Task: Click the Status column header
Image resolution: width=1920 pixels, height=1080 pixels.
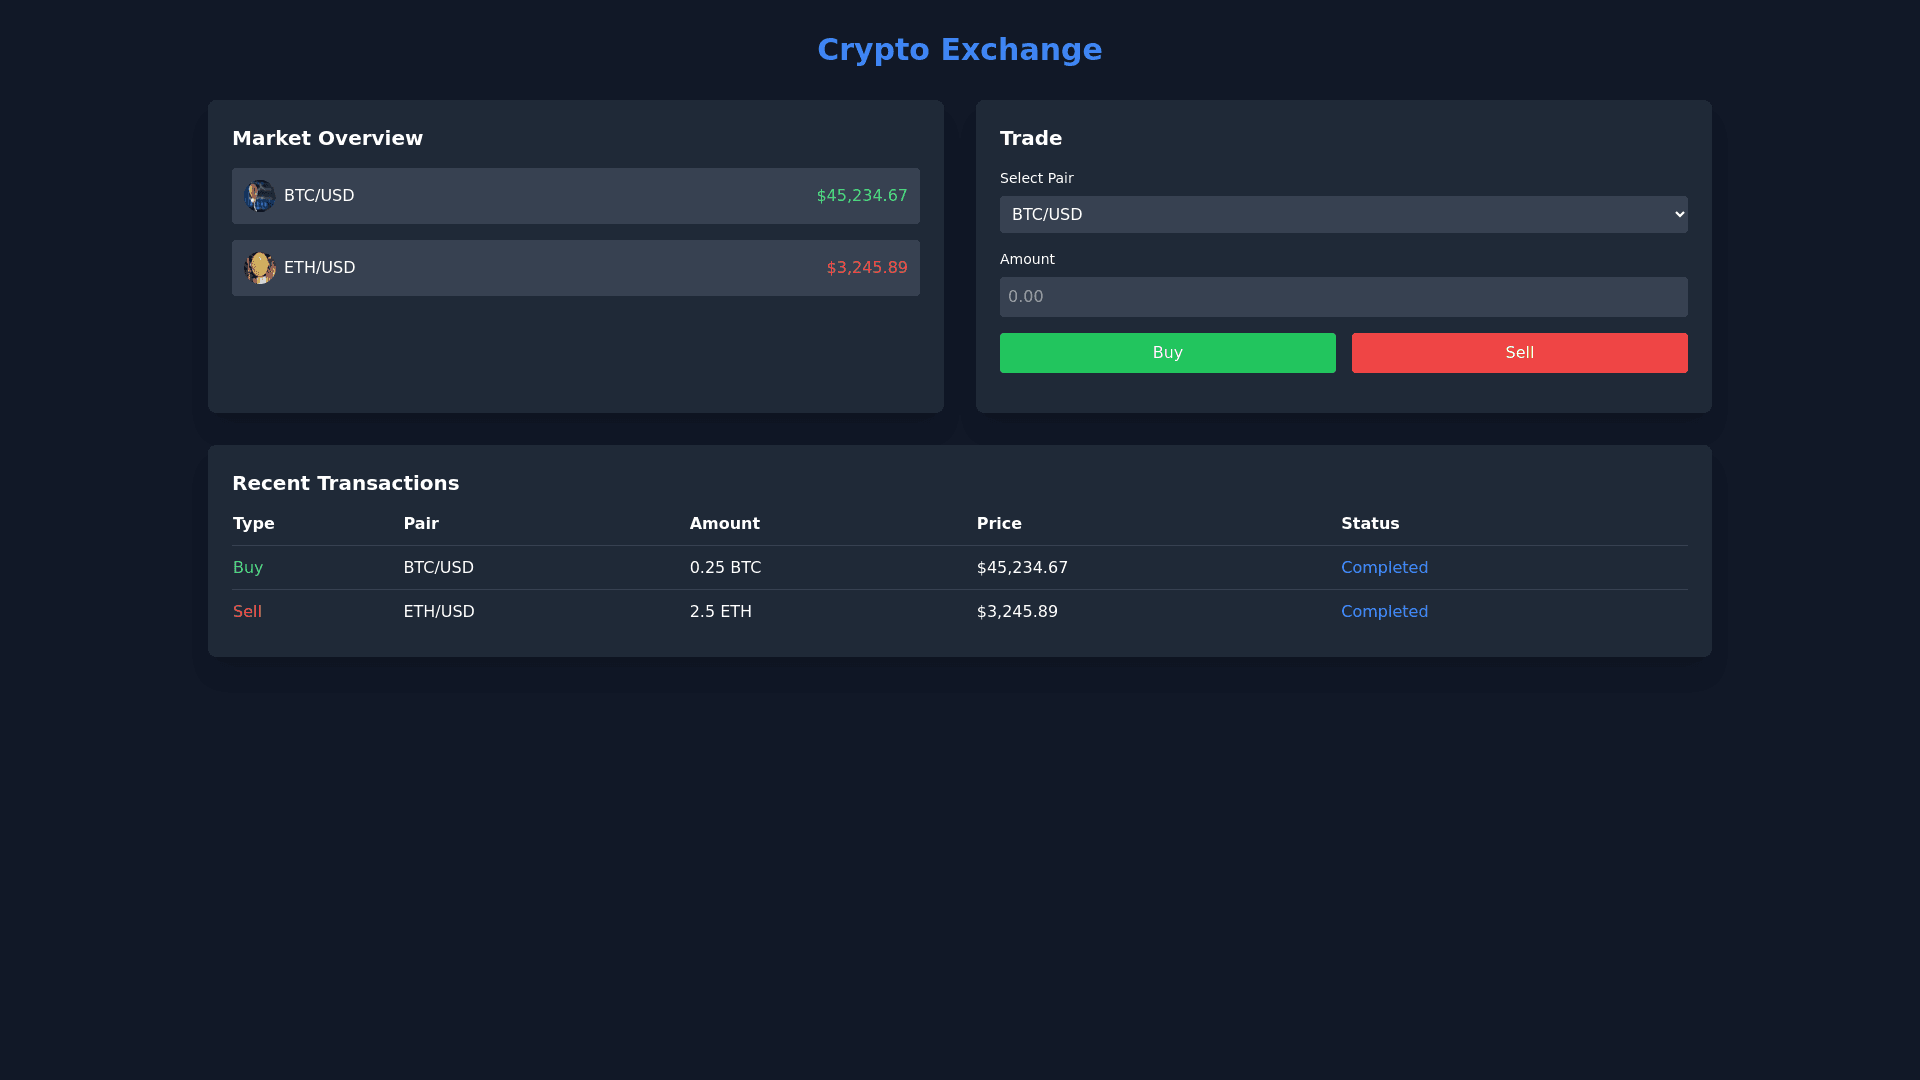Action: 1370,524
